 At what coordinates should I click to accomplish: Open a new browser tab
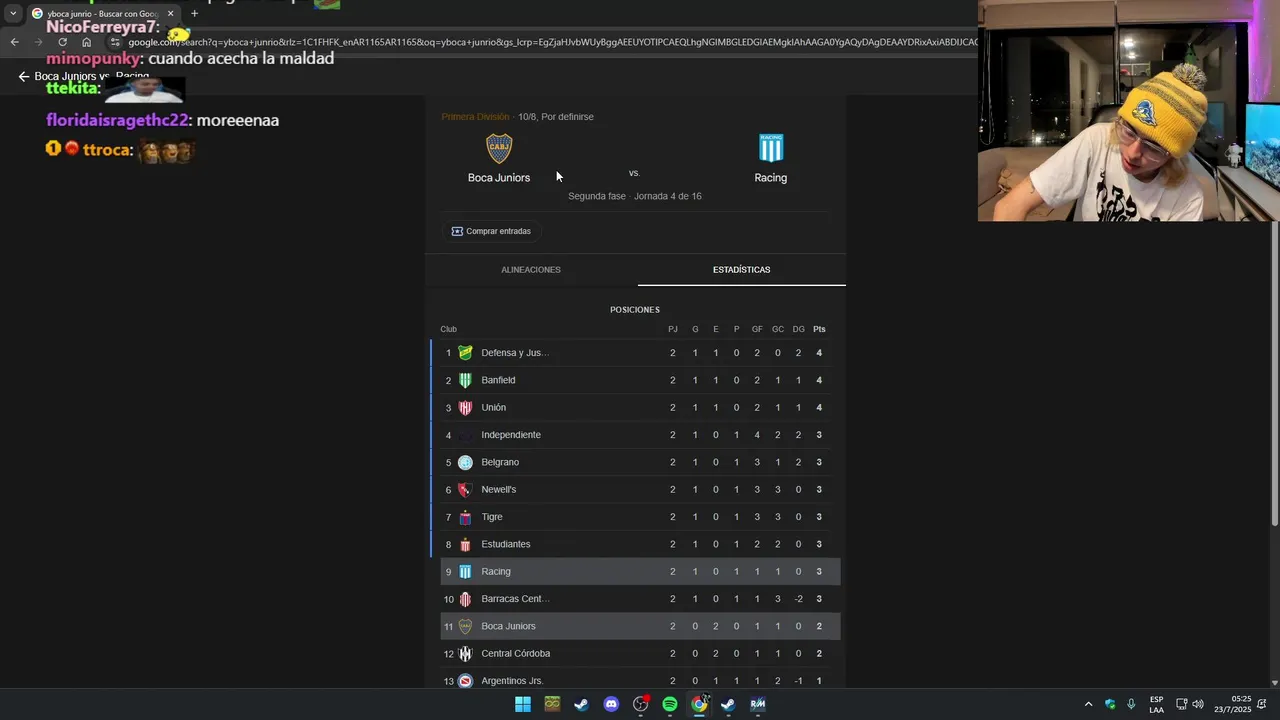click(x=194, y=14)
